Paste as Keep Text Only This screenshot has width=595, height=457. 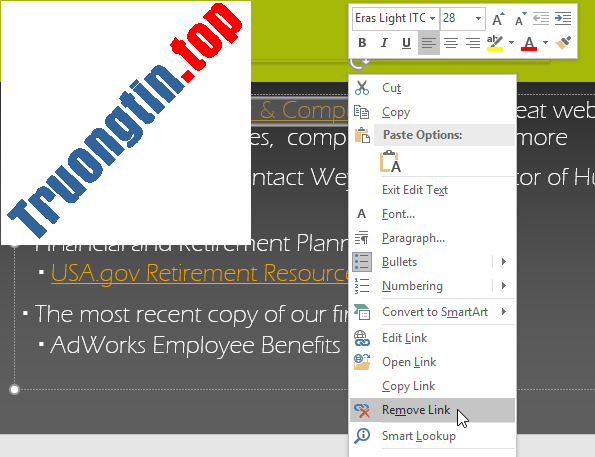tap(390, 162)
